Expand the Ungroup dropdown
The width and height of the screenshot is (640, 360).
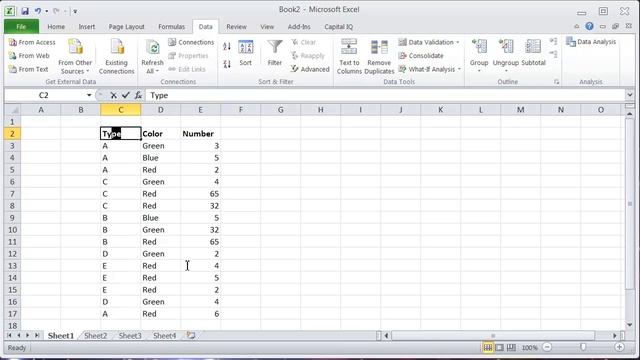[506, 71]
